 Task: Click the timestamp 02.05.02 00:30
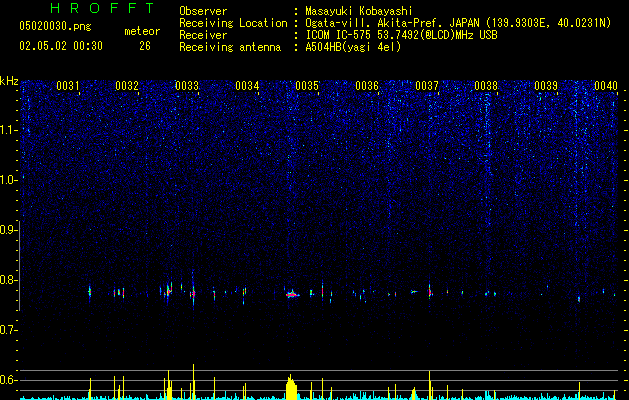point(61,46)
